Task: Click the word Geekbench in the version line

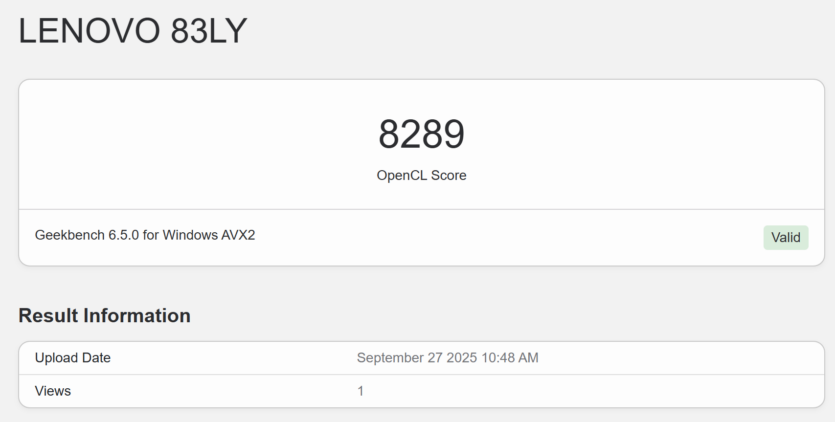Action: point(70,235)
